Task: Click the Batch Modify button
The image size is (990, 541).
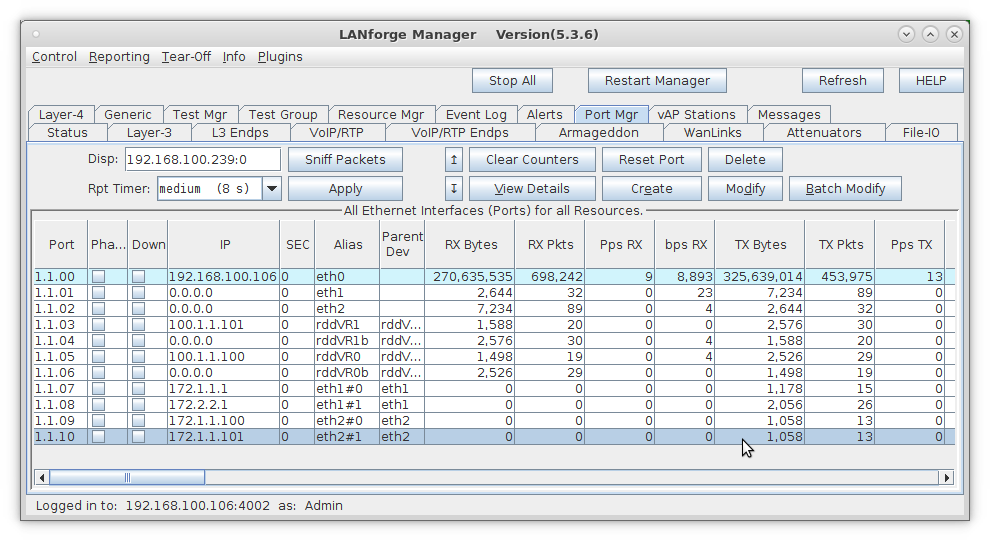Action: point(845,188)
